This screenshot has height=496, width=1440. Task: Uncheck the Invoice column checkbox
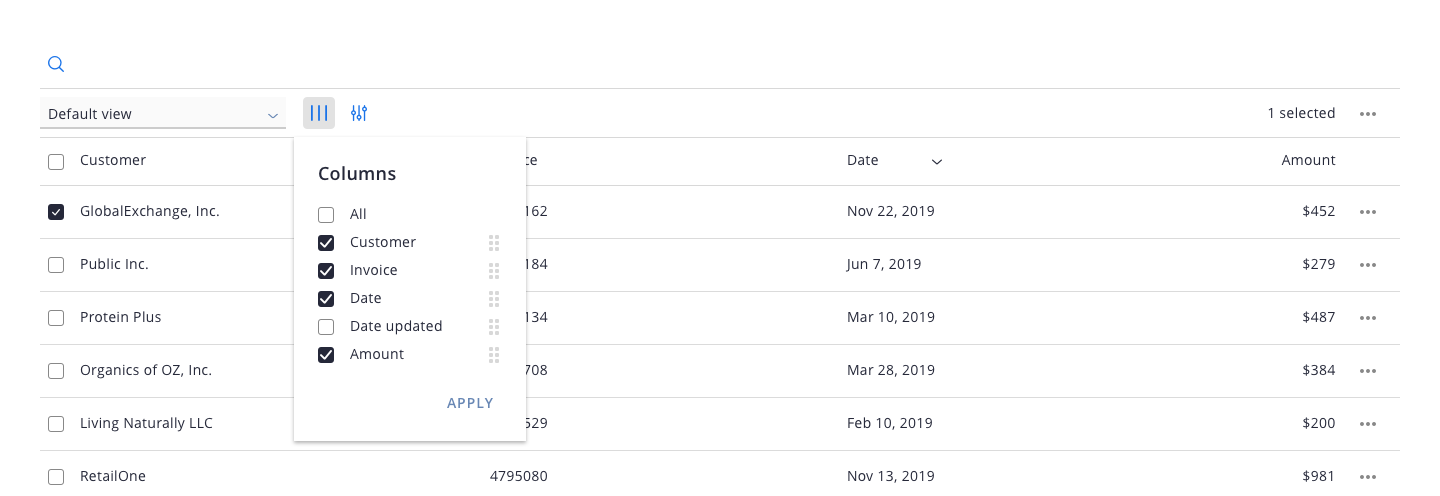pyautogui.click(x=326, y=271)
